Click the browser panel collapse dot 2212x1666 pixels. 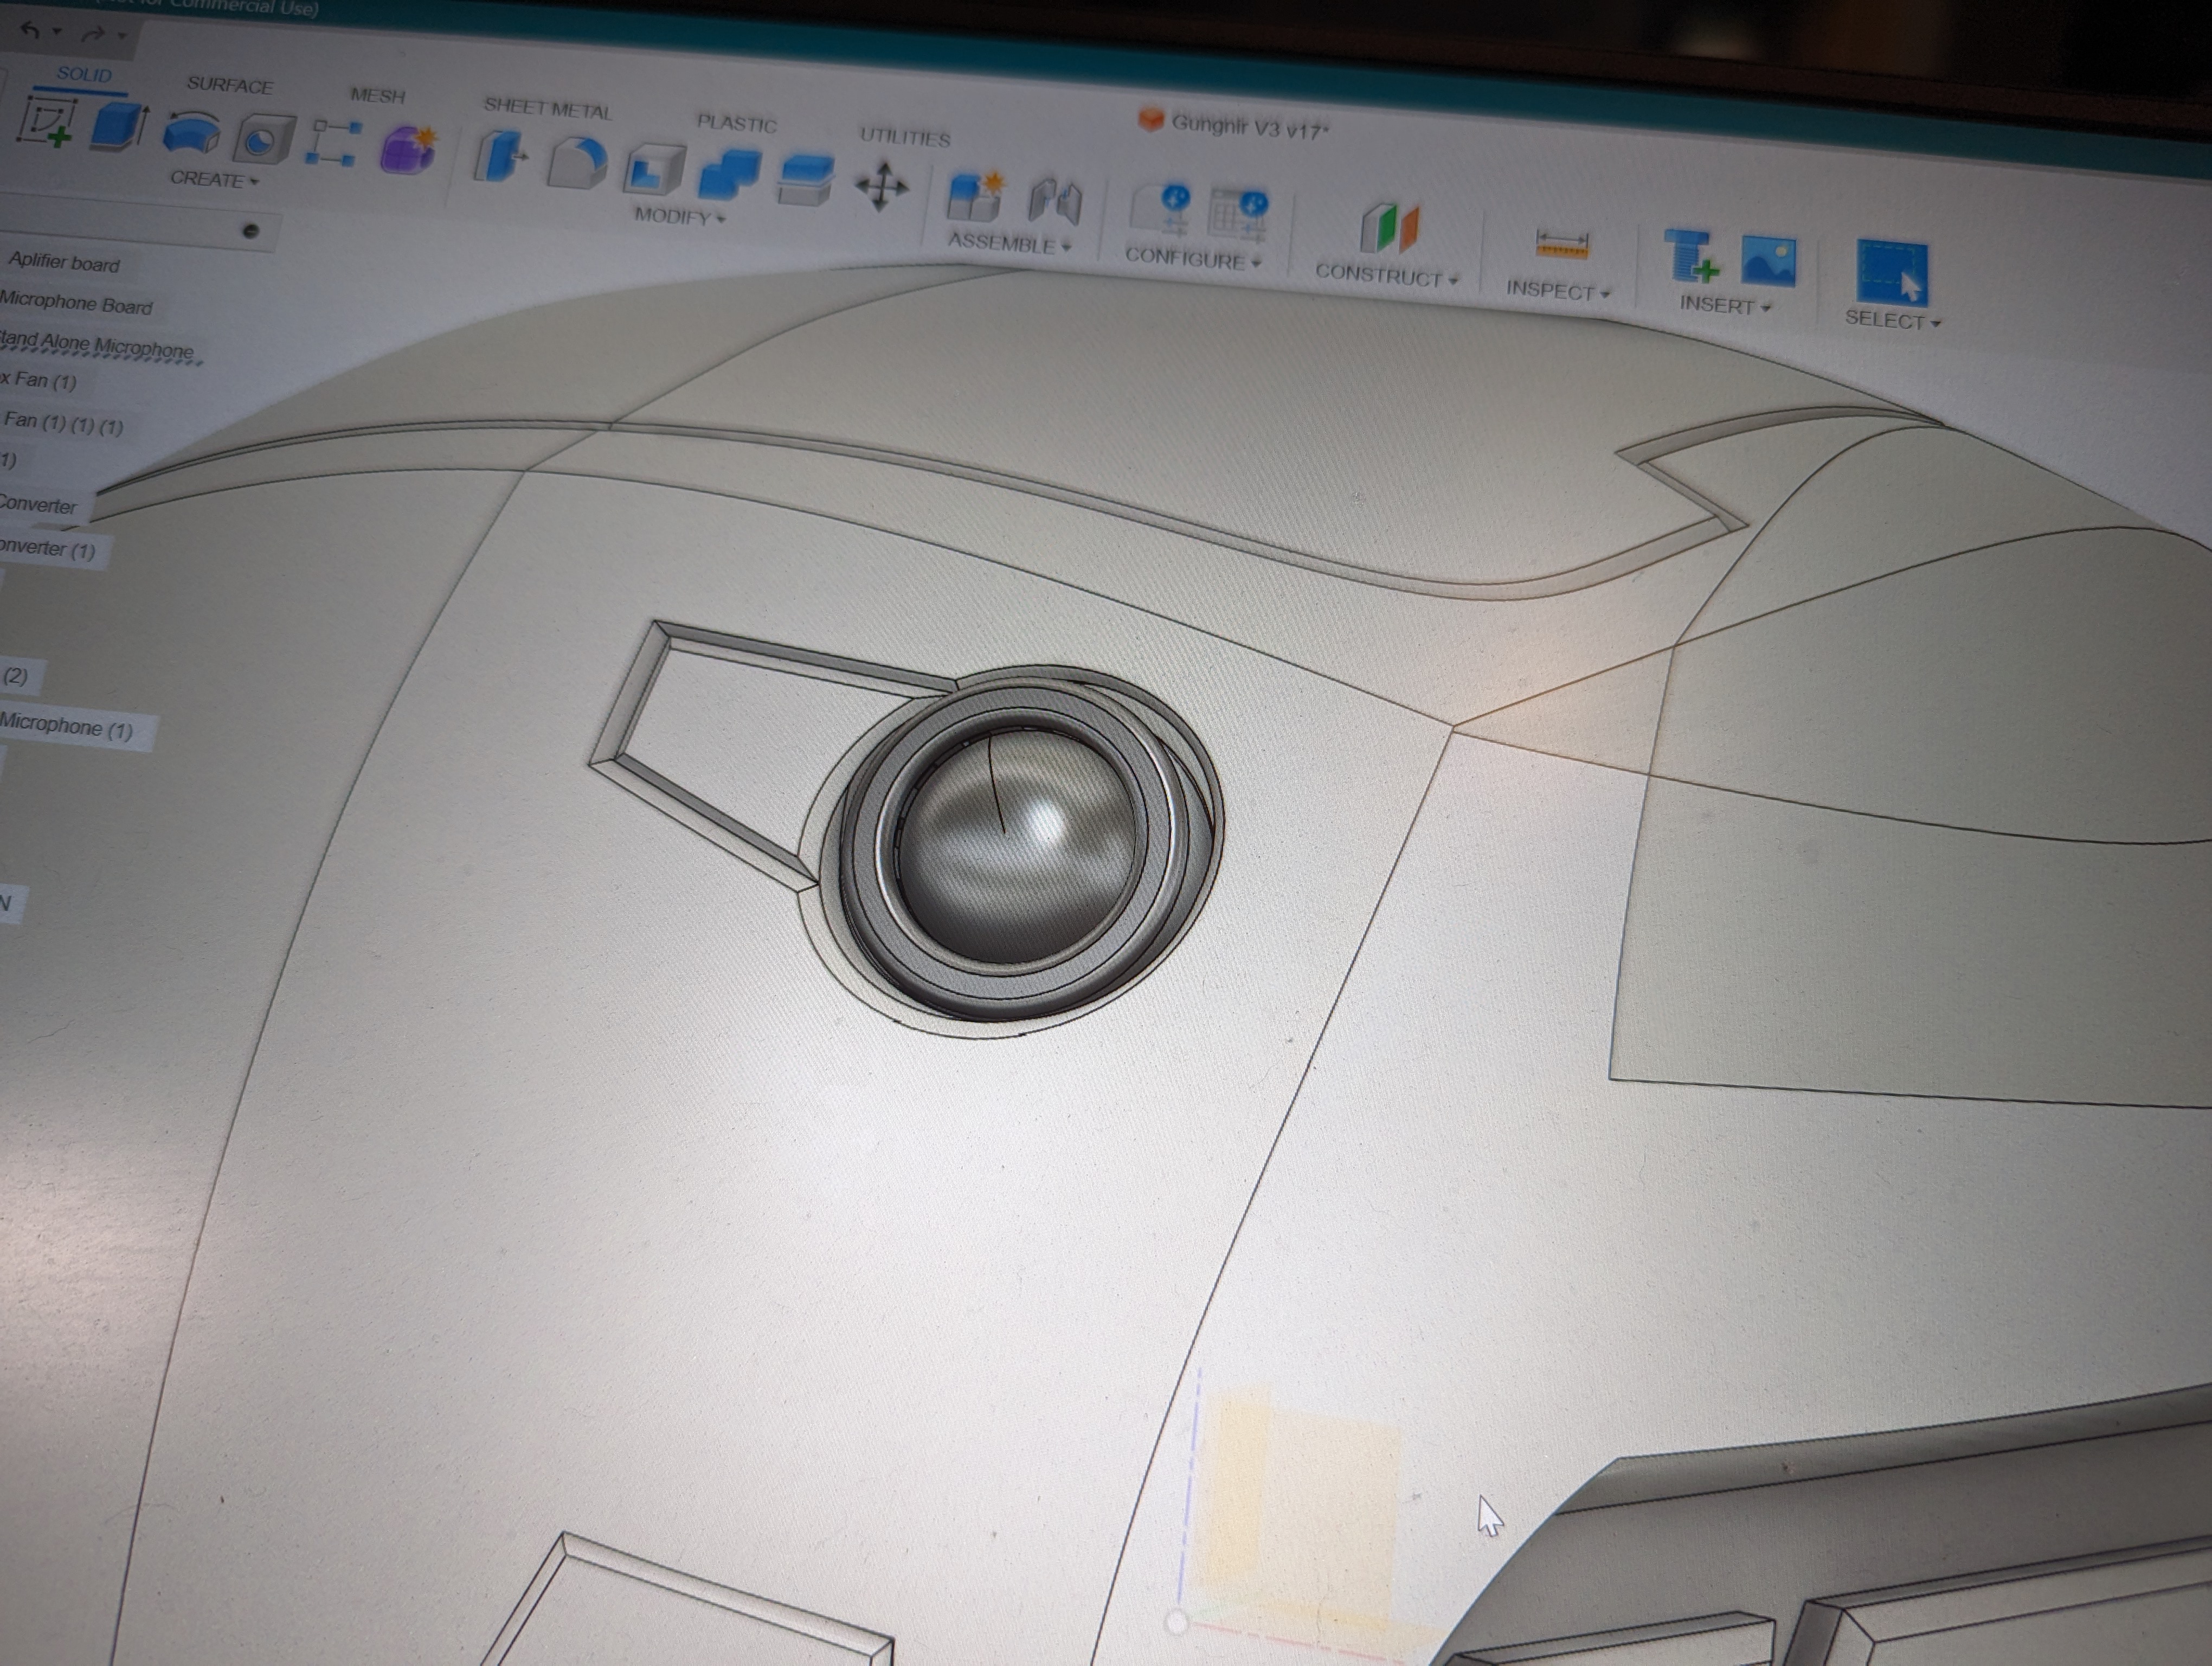pos(250,231)
